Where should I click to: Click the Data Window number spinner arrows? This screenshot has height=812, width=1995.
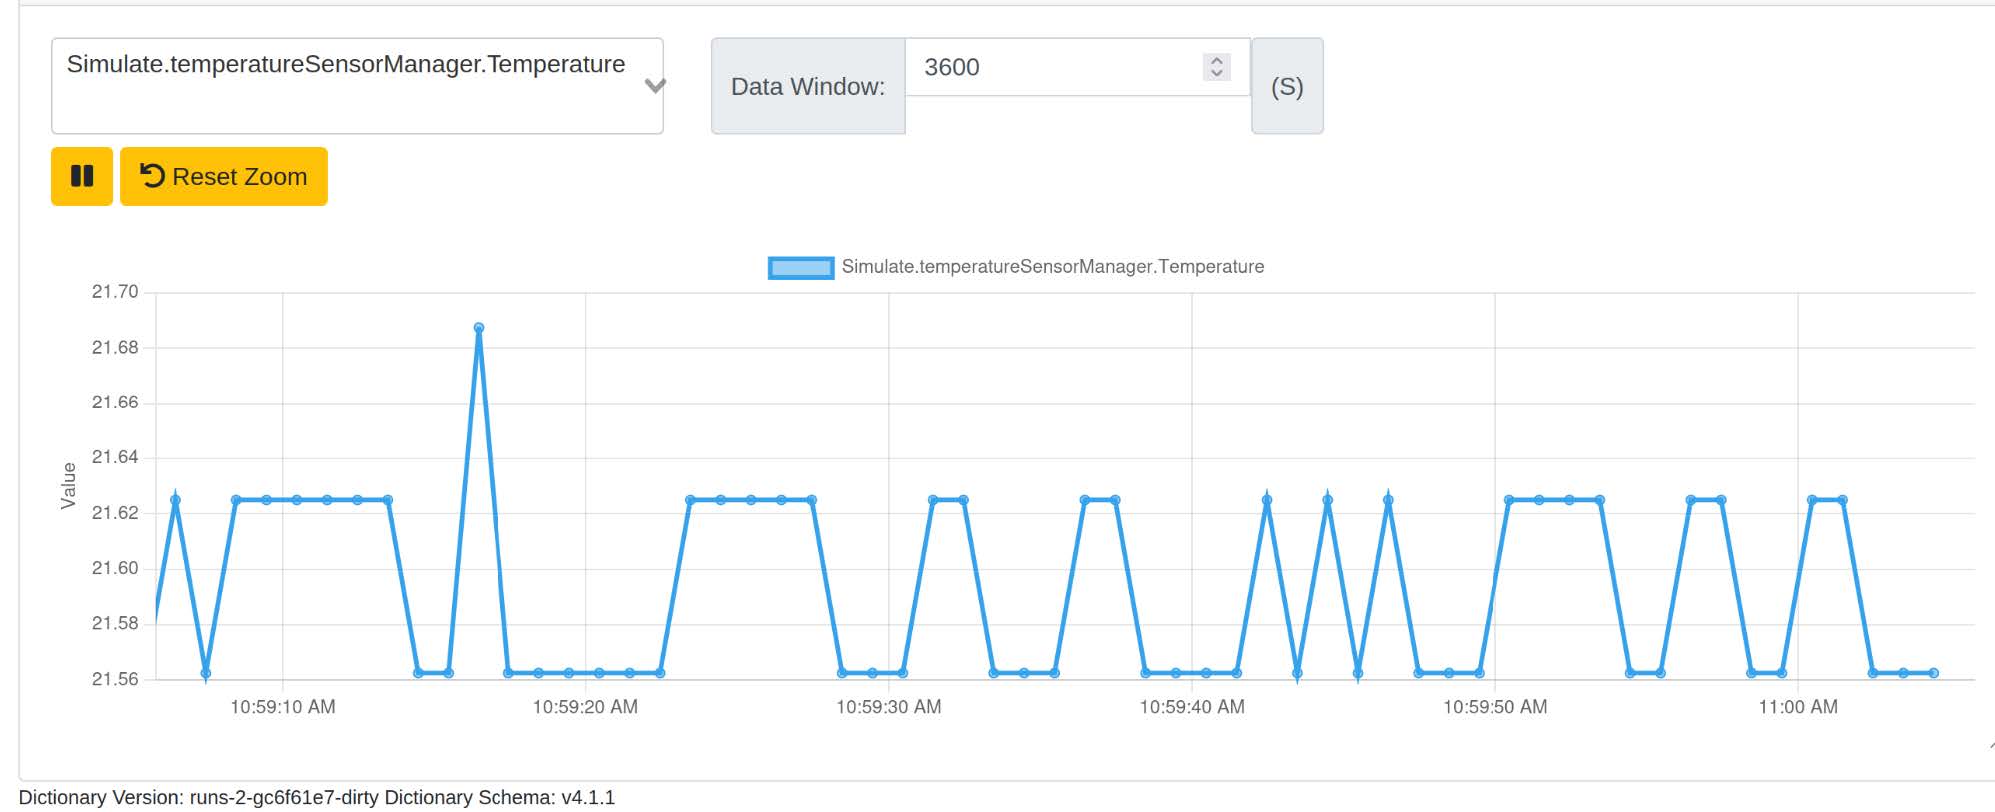point(1217,67)
